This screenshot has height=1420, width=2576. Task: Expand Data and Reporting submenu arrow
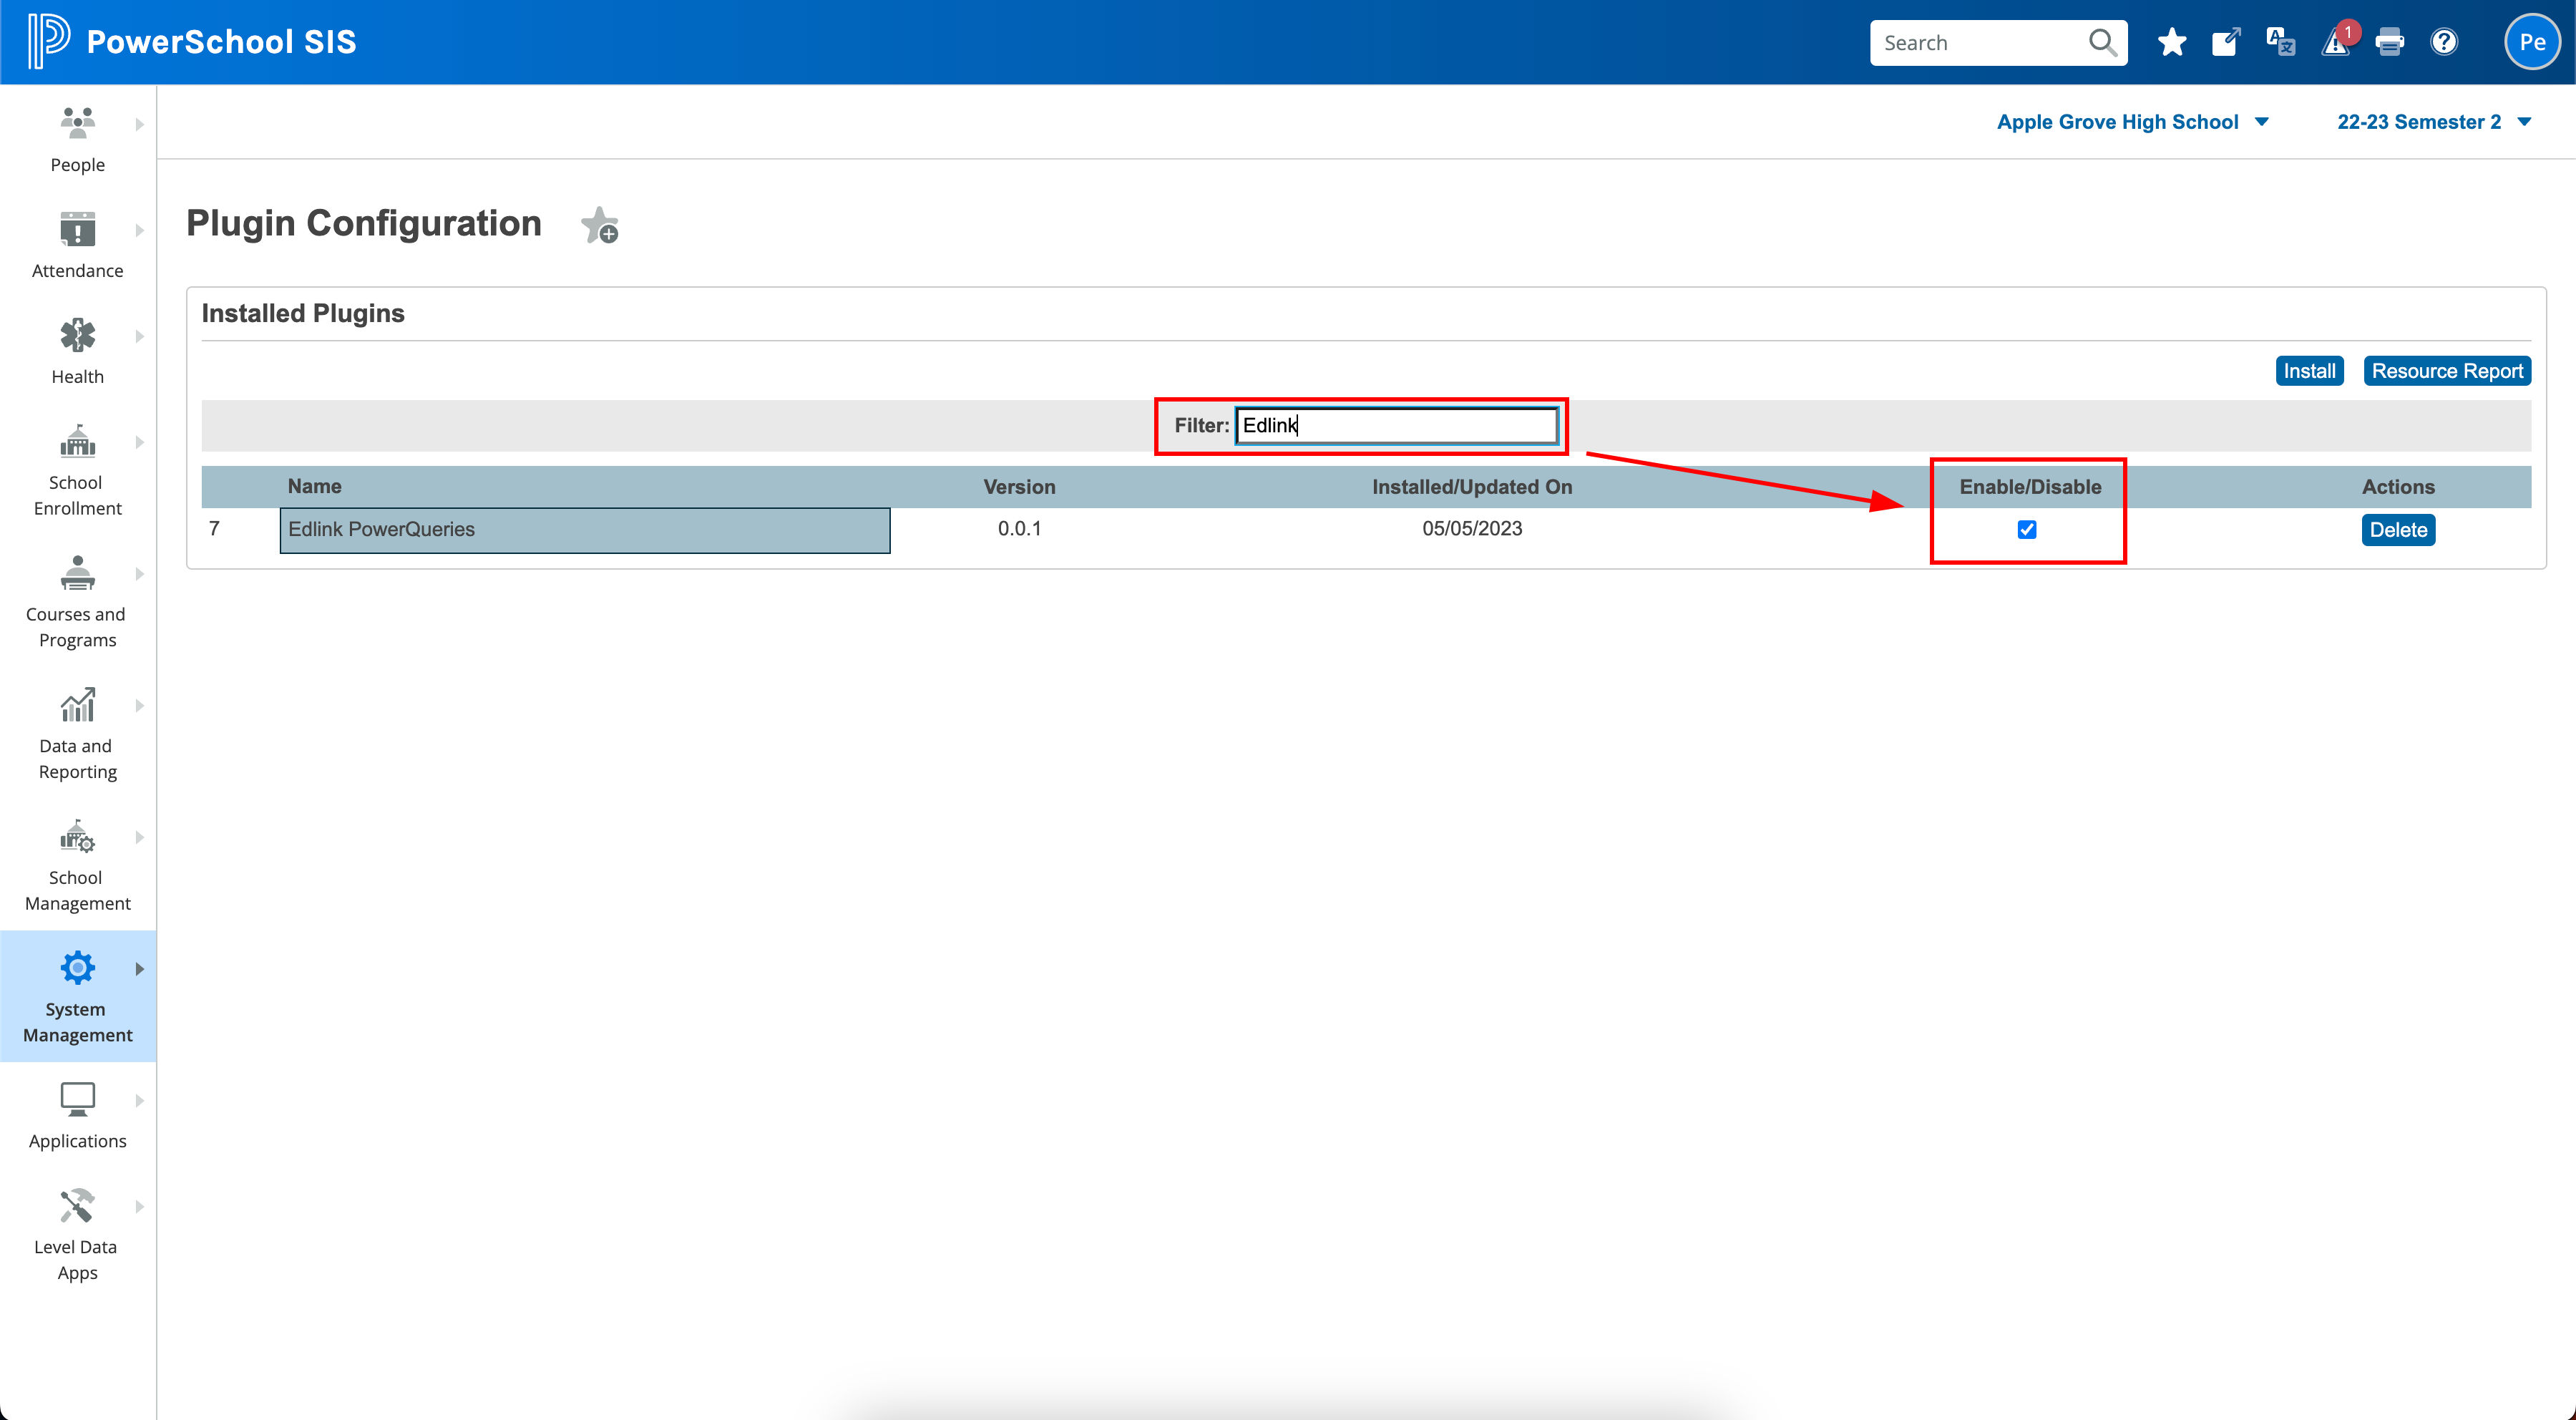pyautogui.click(x=139, y=706)
